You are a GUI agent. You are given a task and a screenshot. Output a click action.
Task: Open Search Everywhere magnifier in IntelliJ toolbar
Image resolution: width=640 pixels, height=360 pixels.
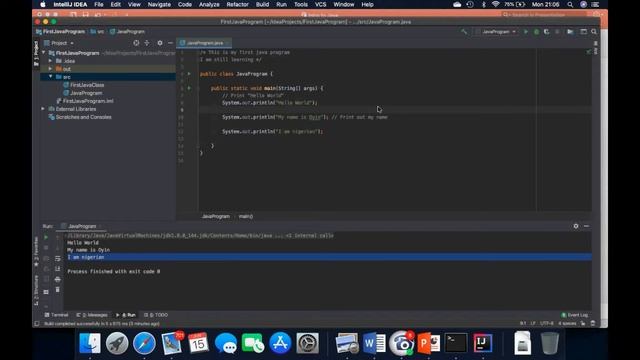coord(594,31)
